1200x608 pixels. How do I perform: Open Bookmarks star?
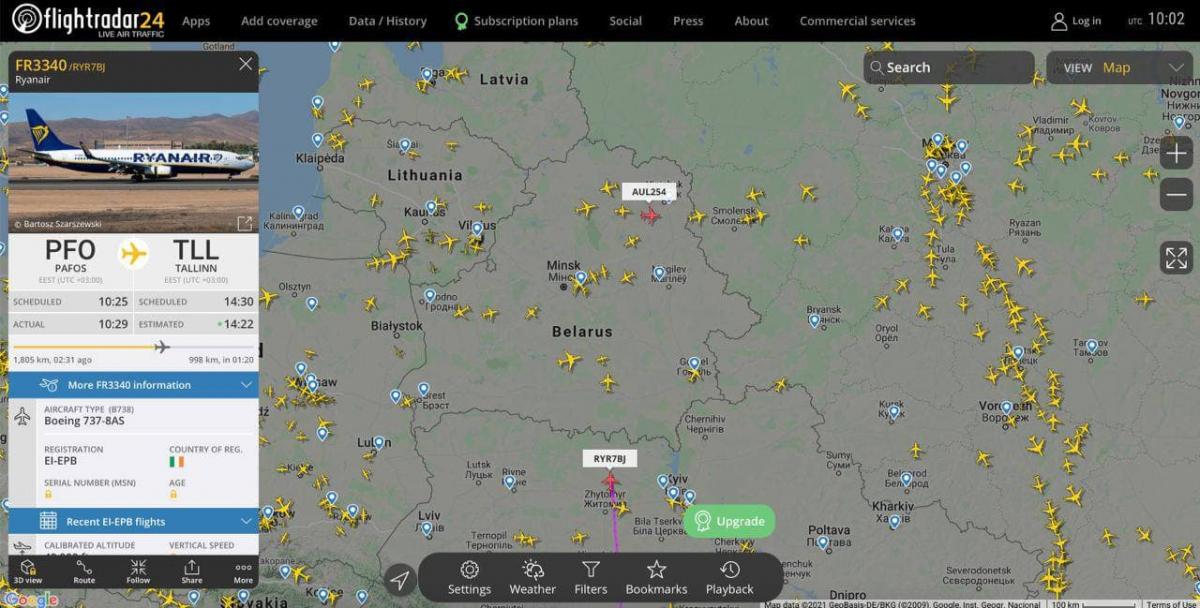click(656, 577)
